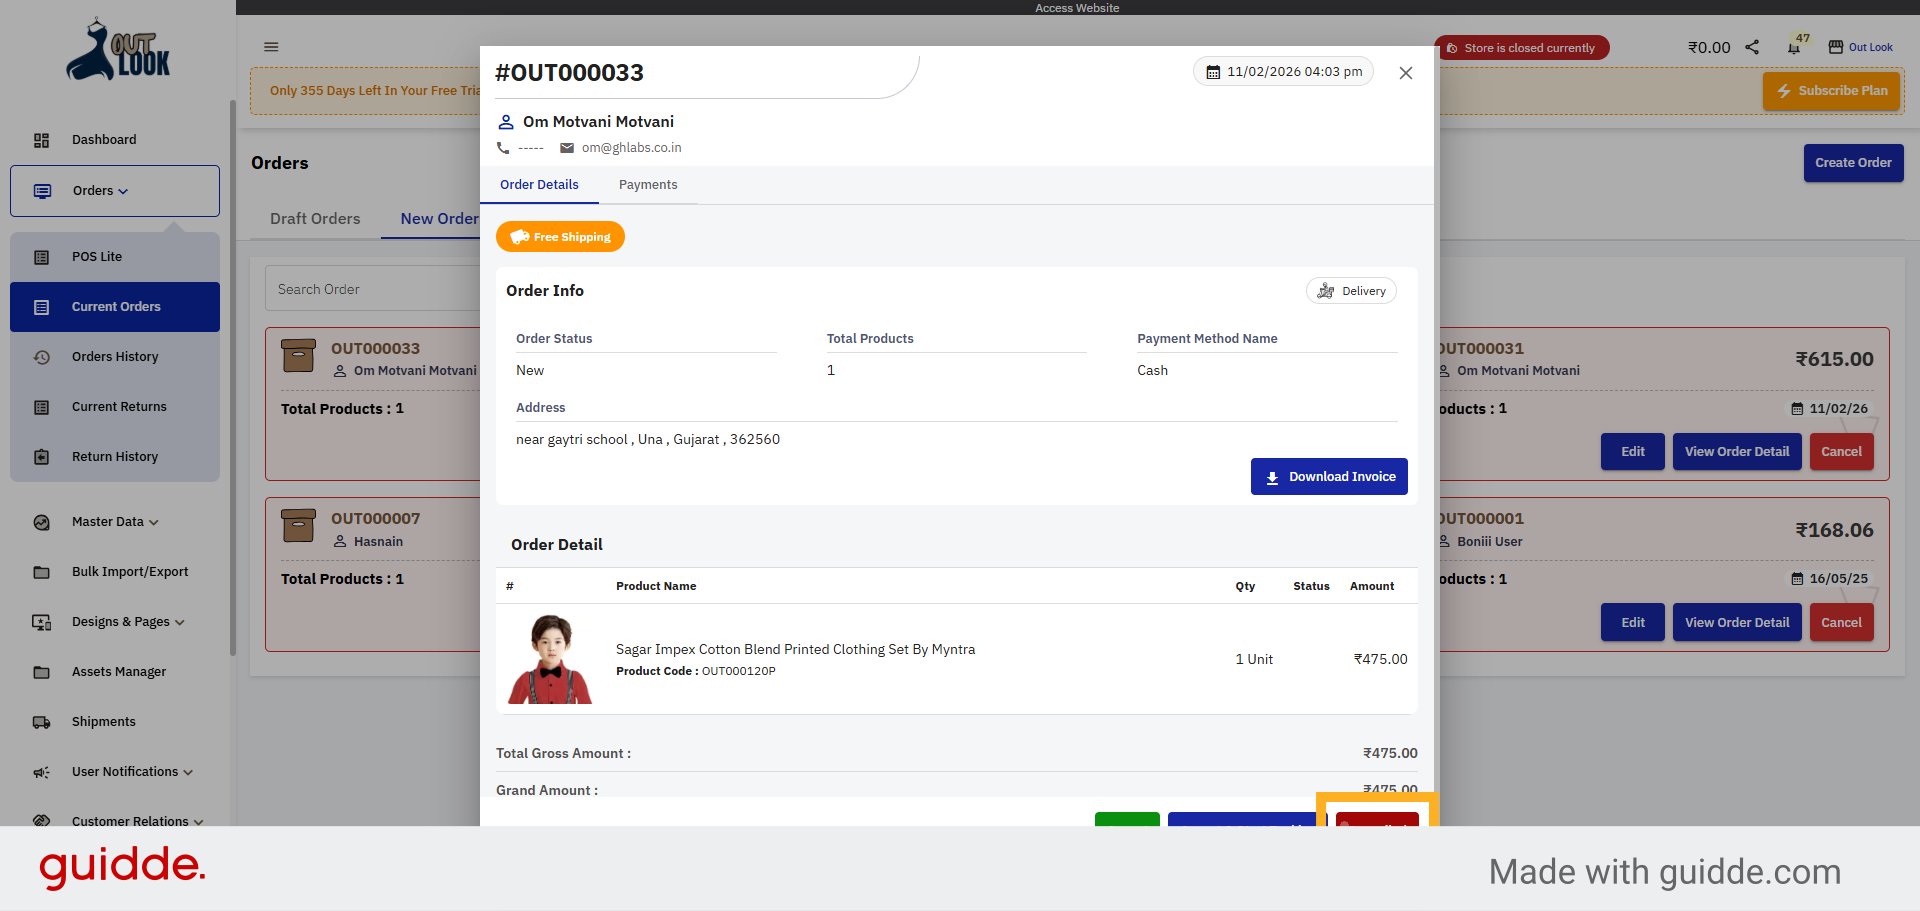The height and width of the screenshot is (911, 1920).
Task: Expand the Orders menu chevron
Action: coord(123,192)
